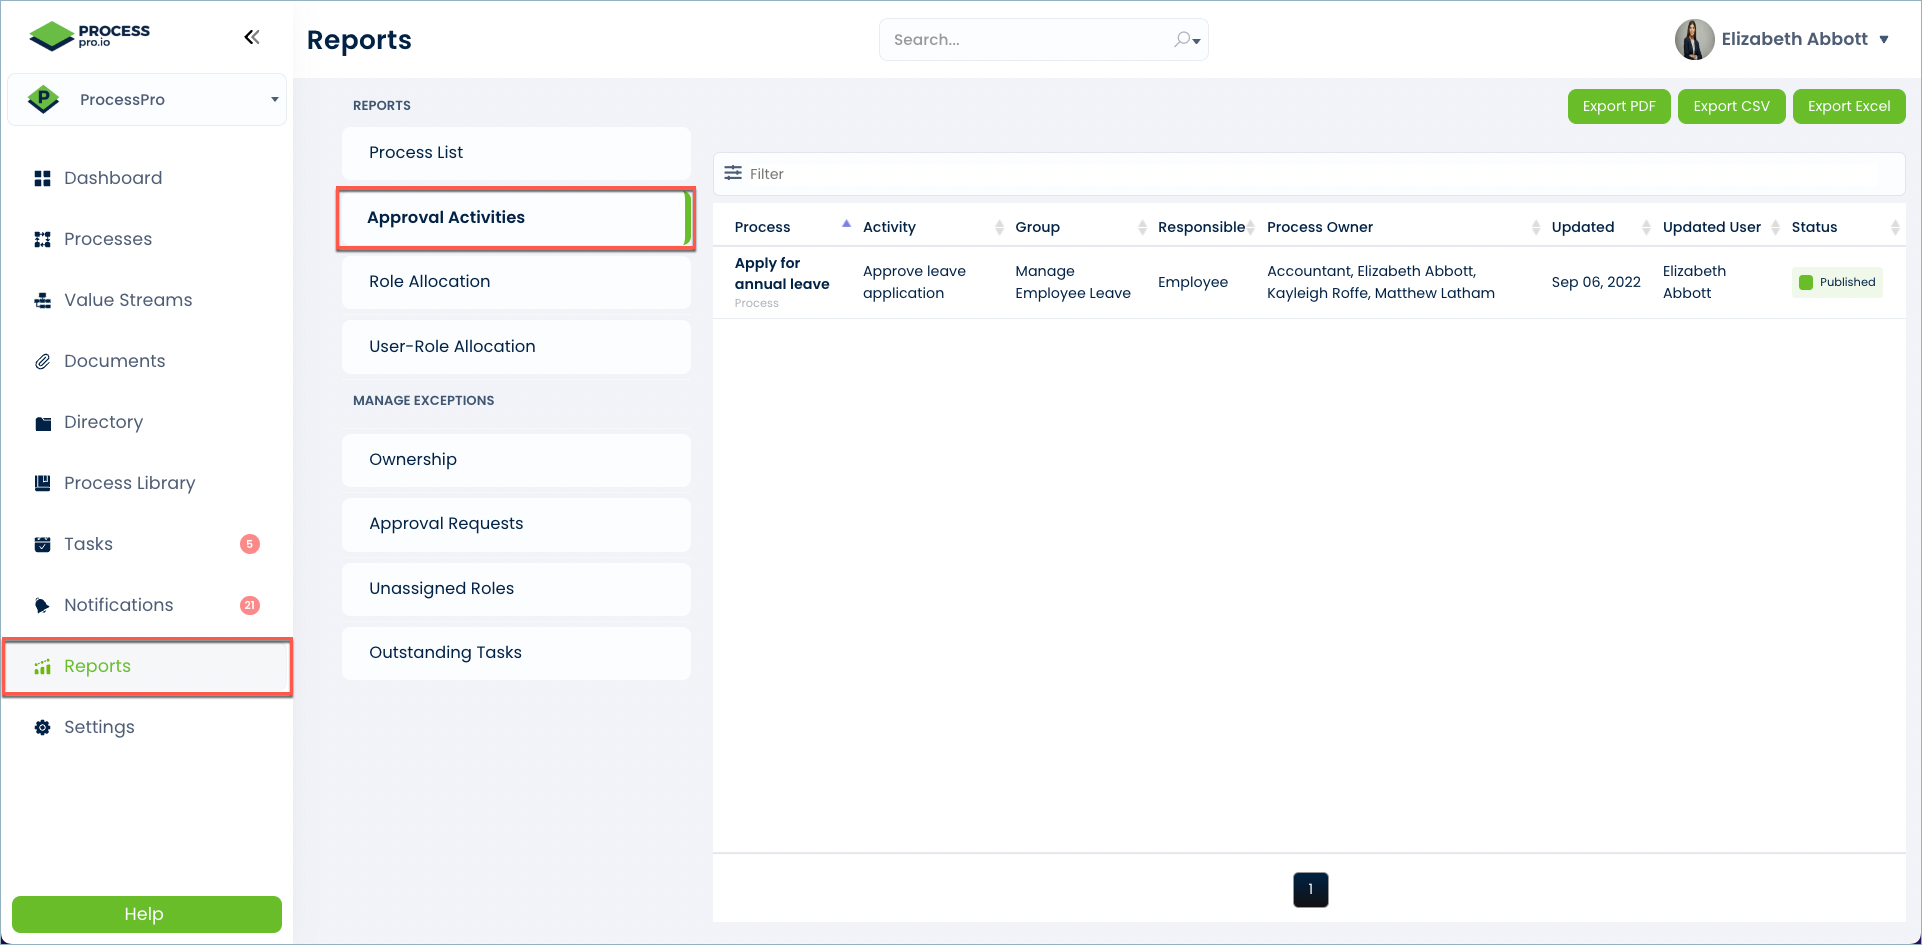Click the Filter sliders icon
The width and height of the screenshot is (1922, 945).
[x=733, y=173]
